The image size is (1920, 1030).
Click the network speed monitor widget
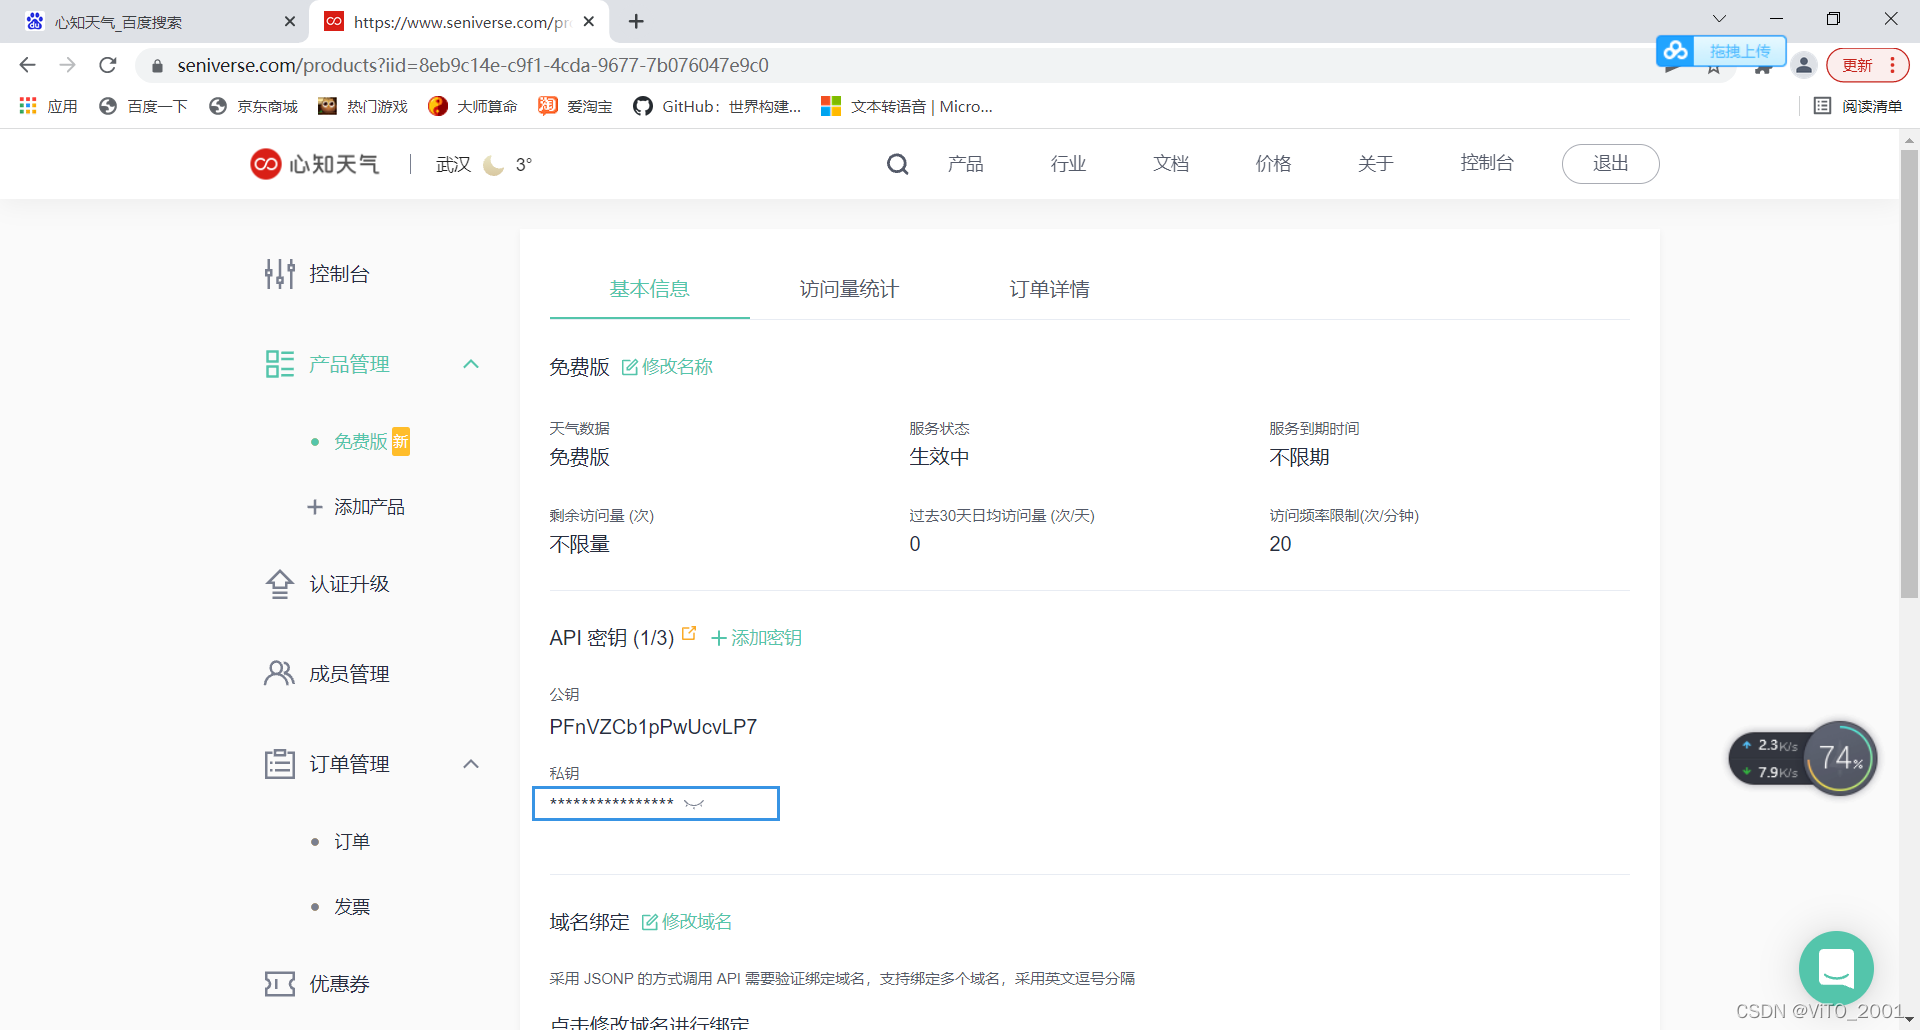coord(1802,758)
